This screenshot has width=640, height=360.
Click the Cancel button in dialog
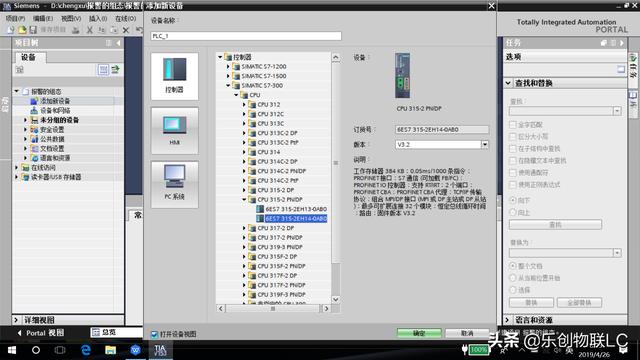[x=467, y=333]
